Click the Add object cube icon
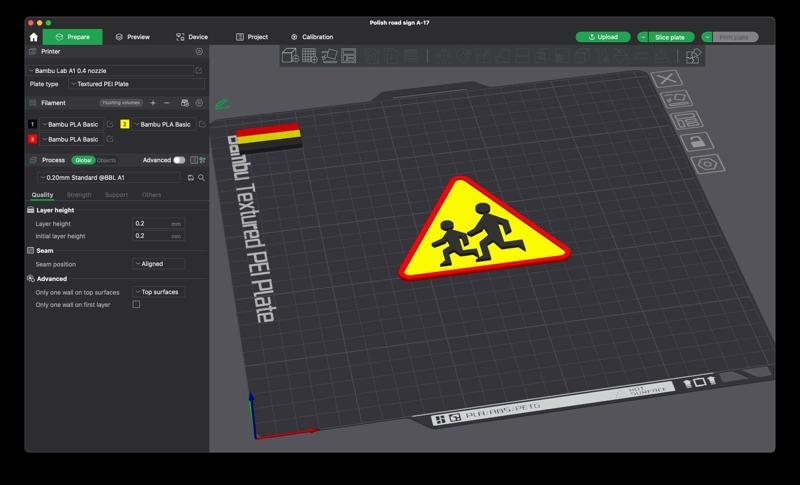800x485 pixels. (289, 55)
